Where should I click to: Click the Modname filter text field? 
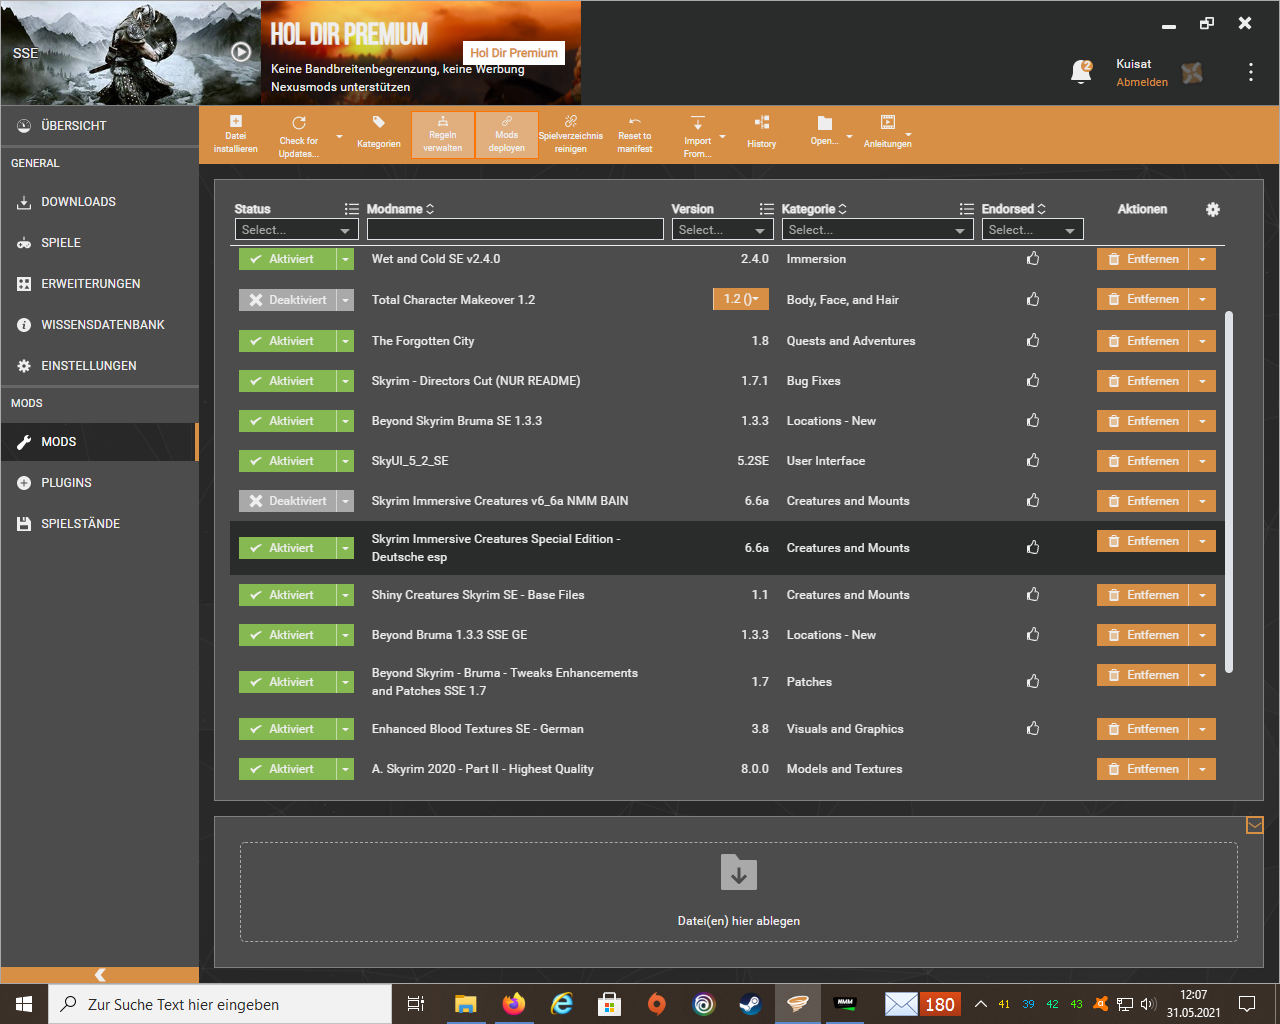pyautogui.click(x=515, y=230)
